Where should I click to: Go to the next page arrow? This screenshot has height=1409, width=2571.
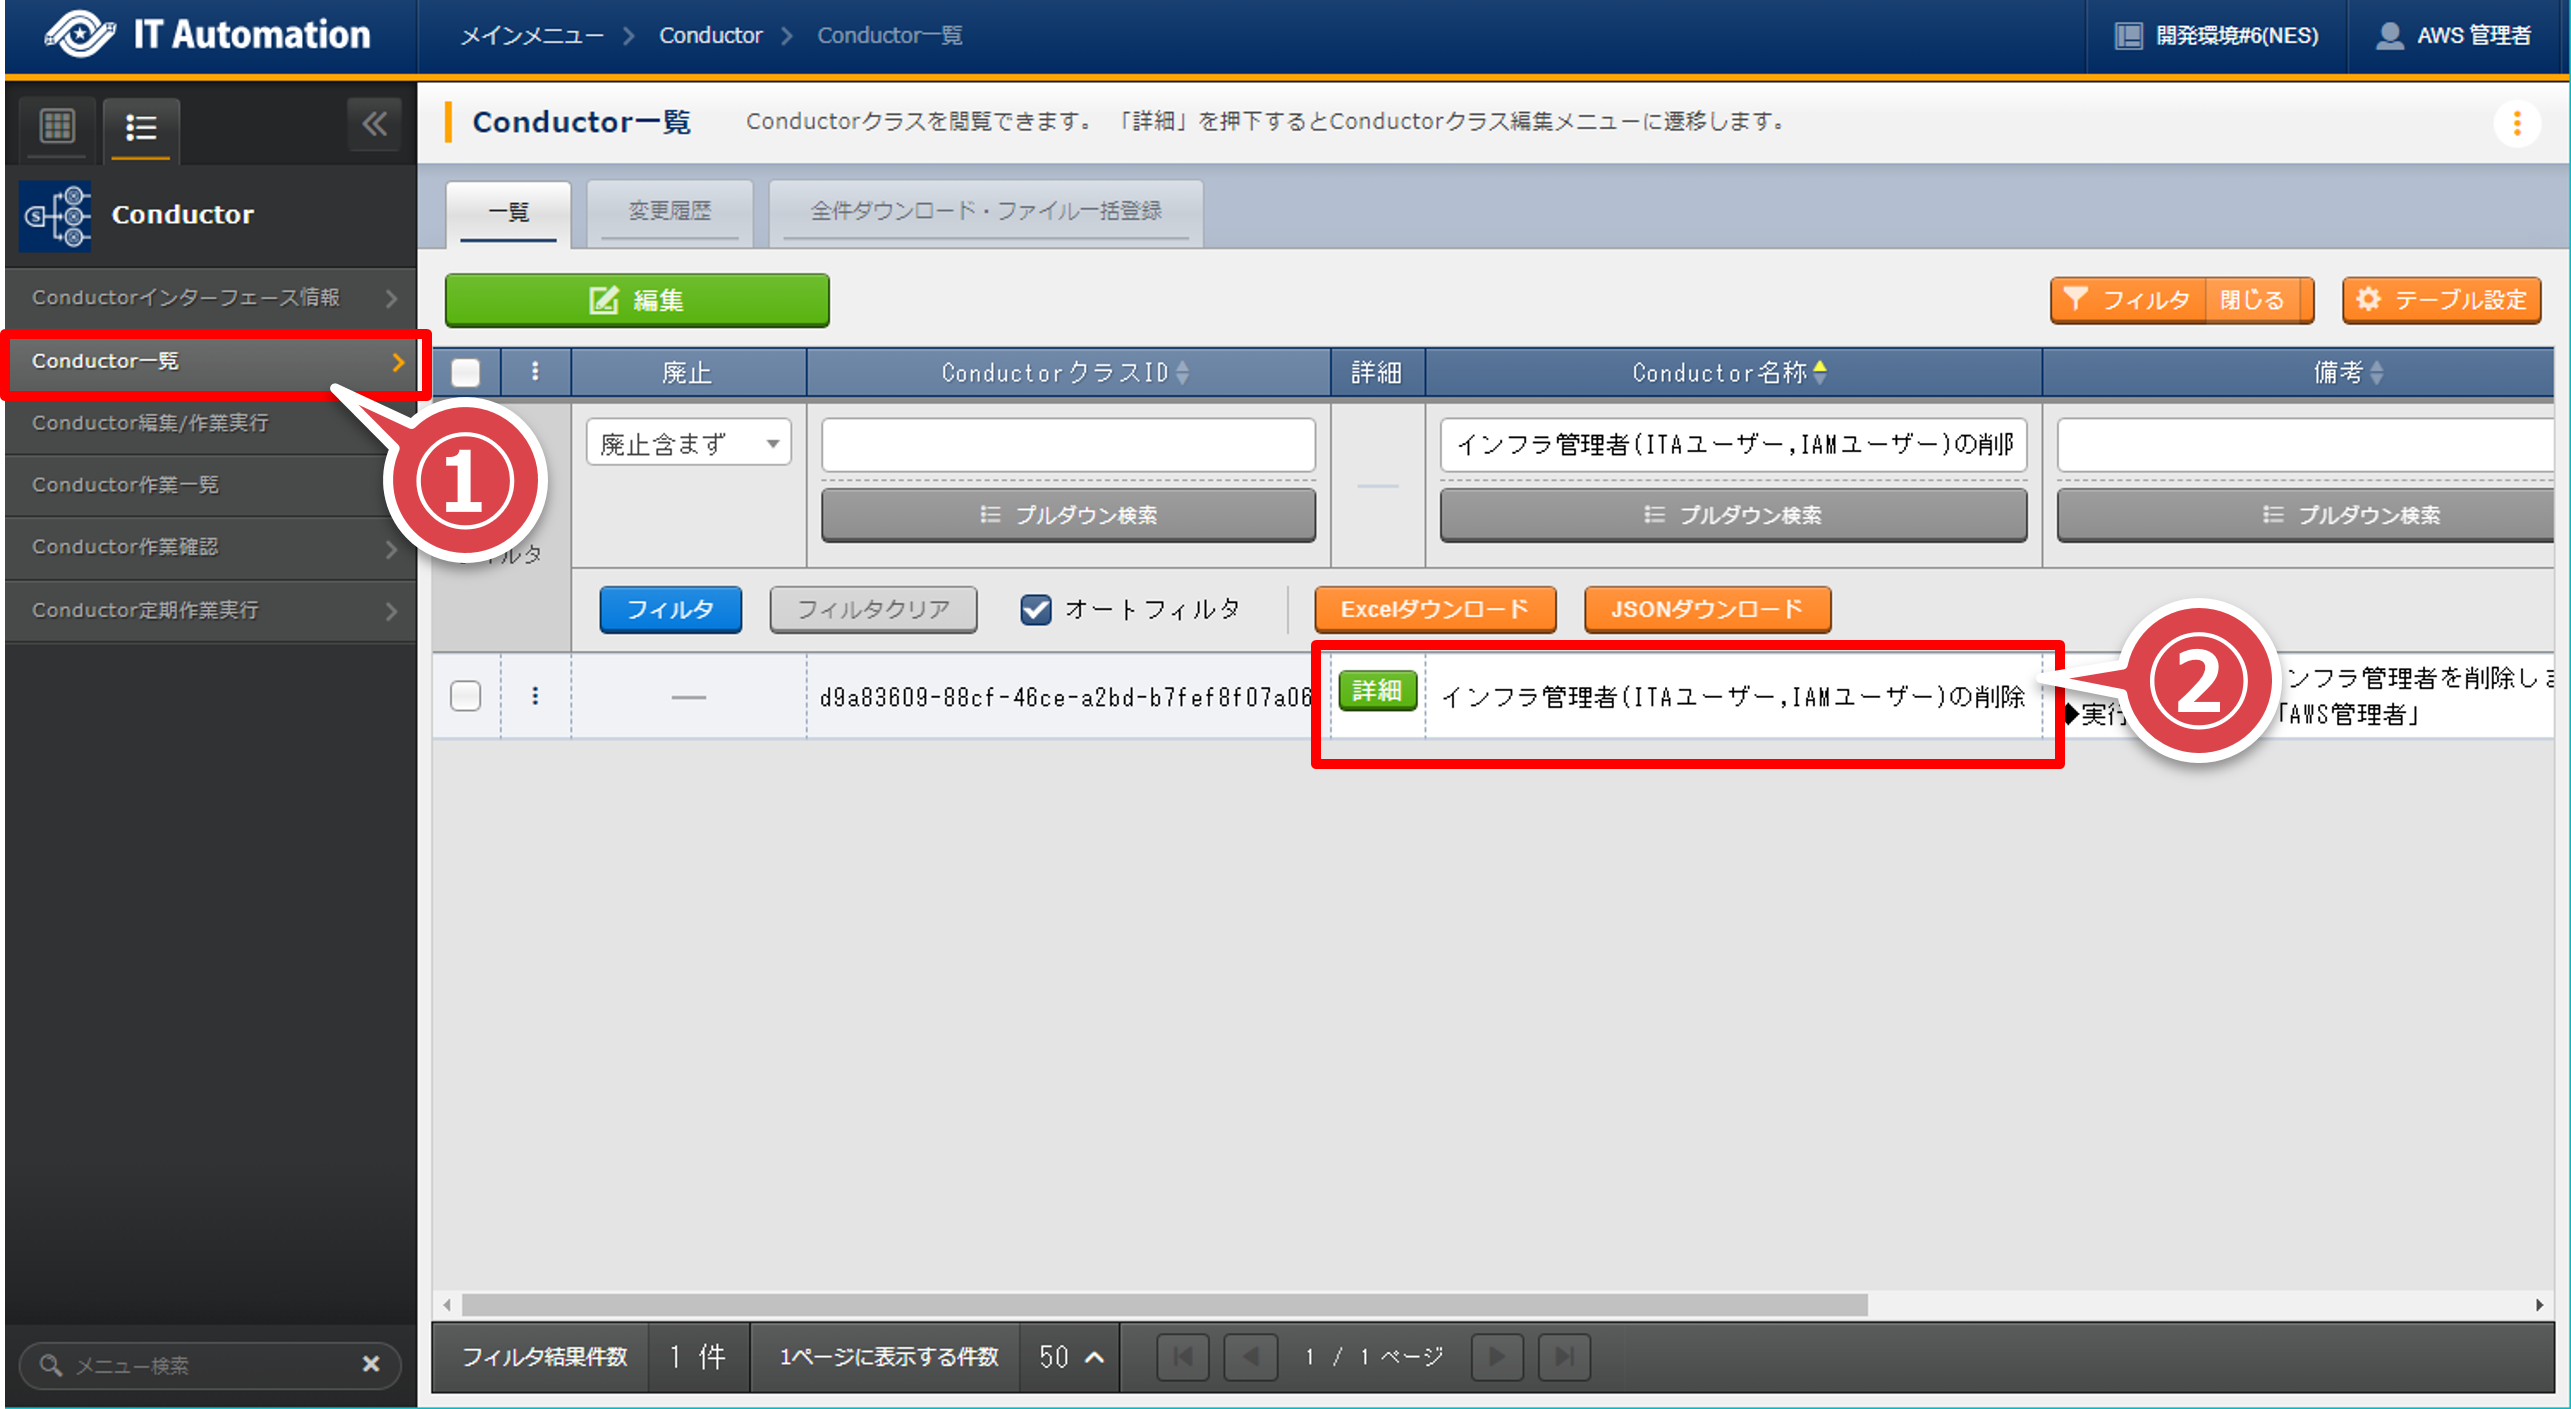coord(1496,1357)
